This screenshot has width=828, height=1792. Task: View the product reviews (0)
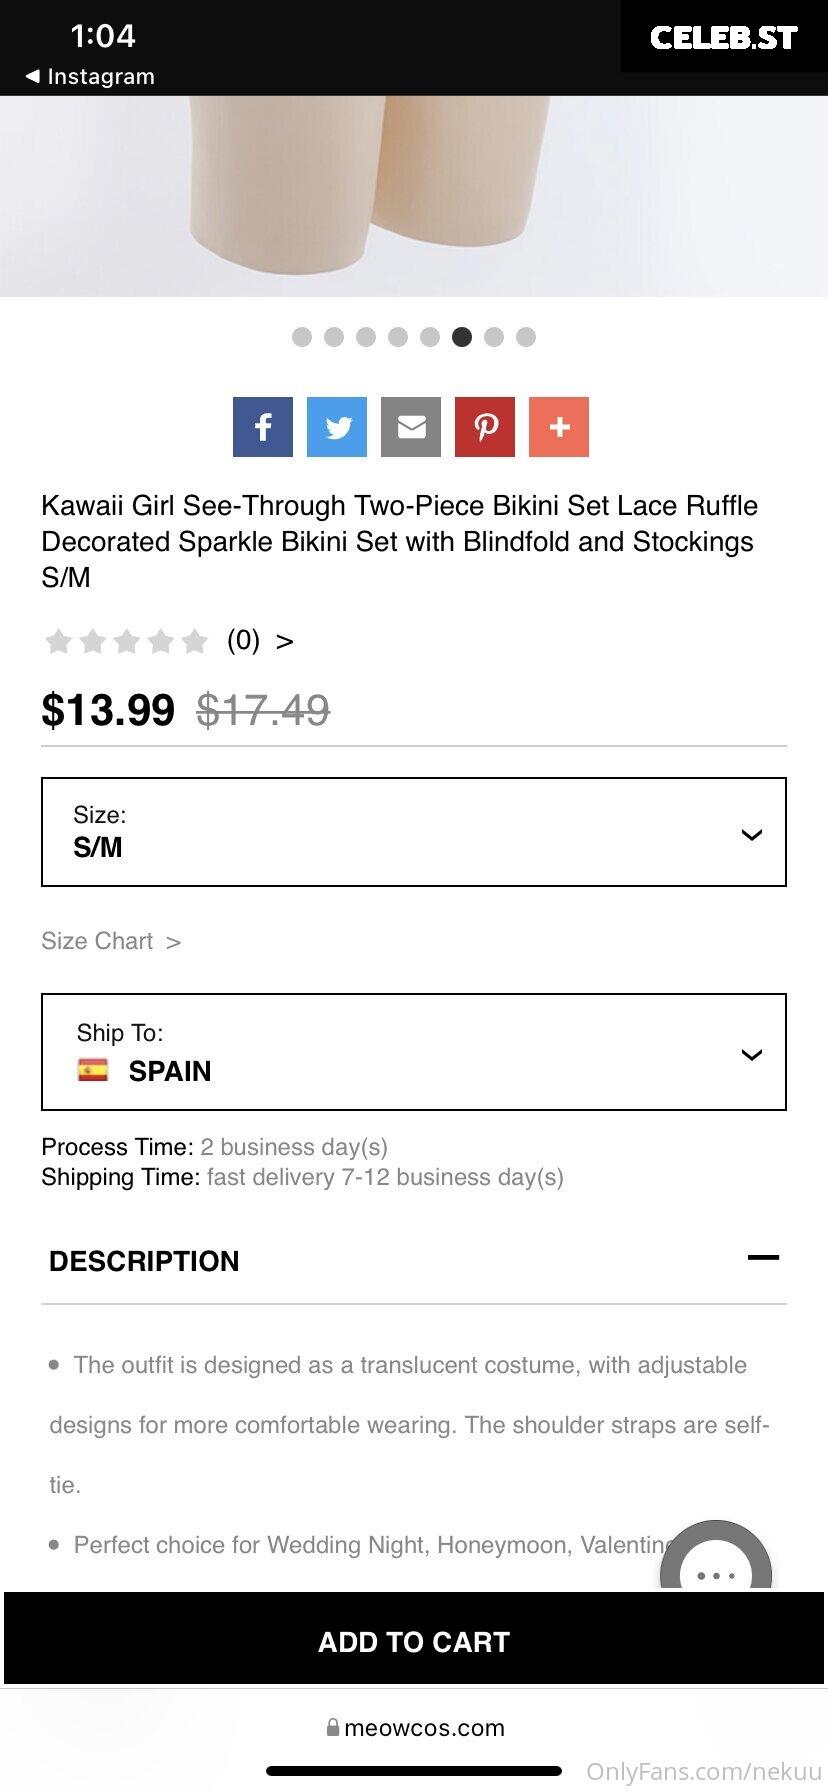260,640
